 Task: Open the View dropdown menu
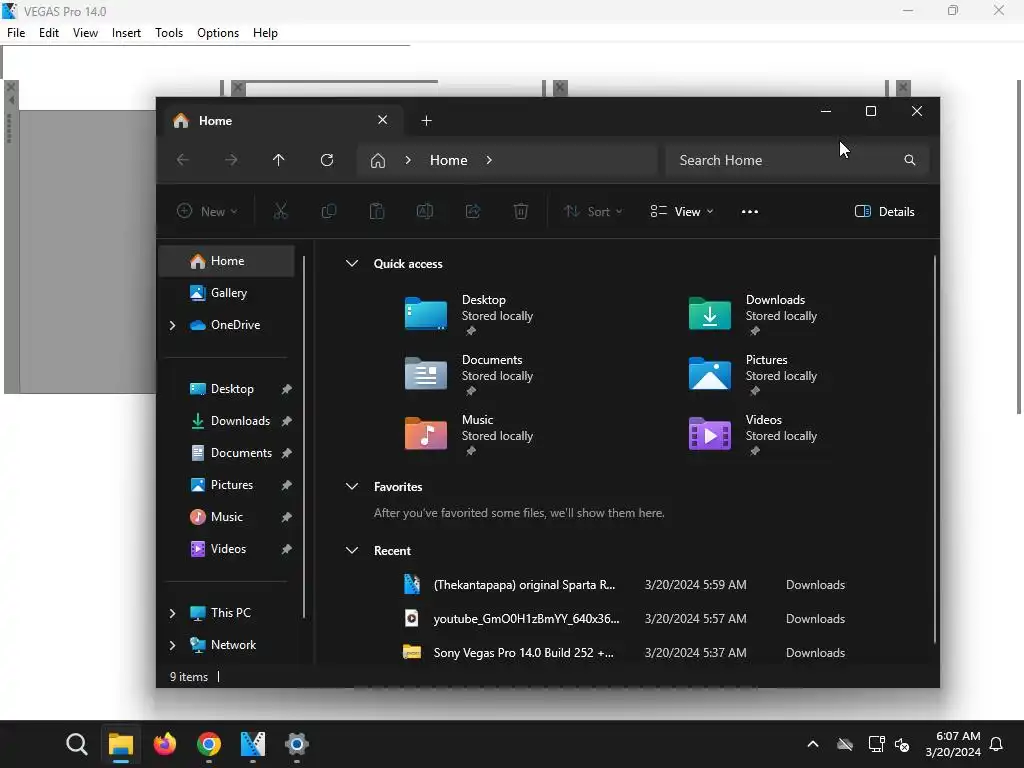click(x=682, y=212)
